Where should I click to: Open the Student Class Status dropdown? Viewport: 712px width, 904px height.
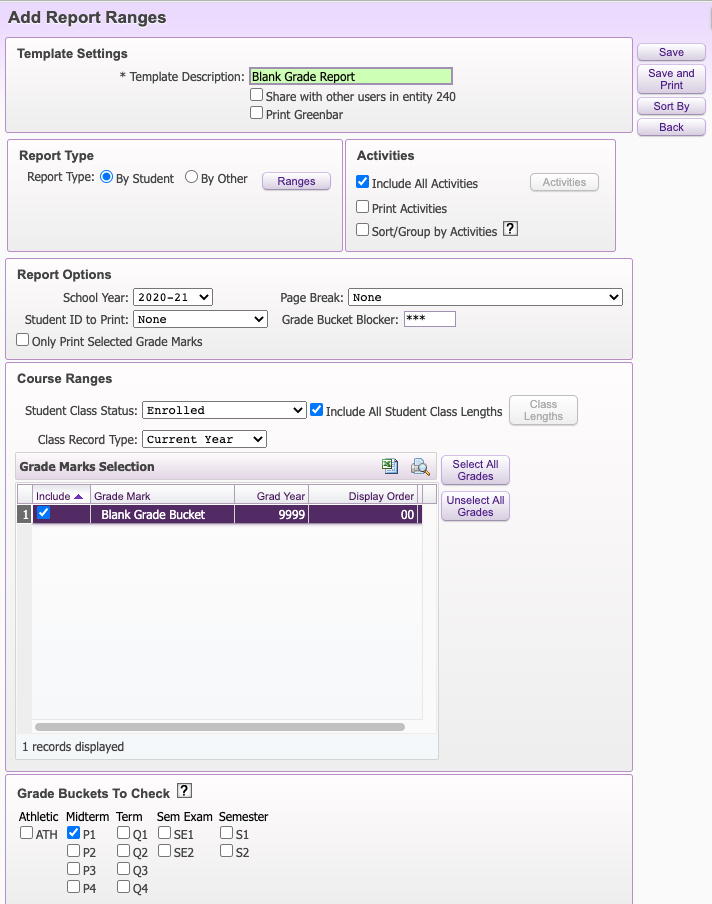click(x=224, y=410)
